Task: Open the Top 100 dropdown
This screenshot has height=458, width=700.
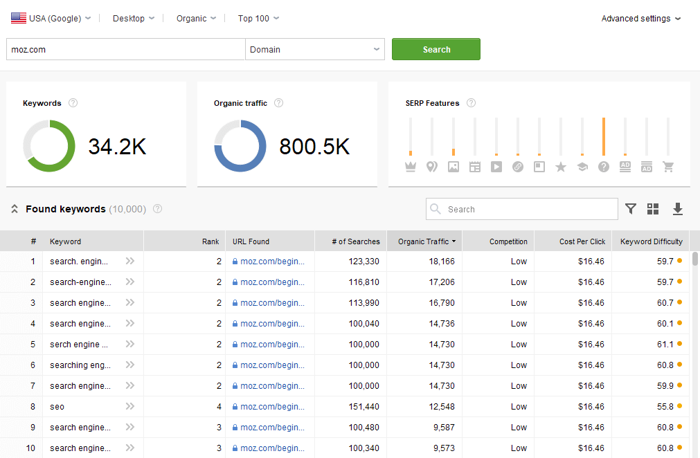Action: (259, 18)
